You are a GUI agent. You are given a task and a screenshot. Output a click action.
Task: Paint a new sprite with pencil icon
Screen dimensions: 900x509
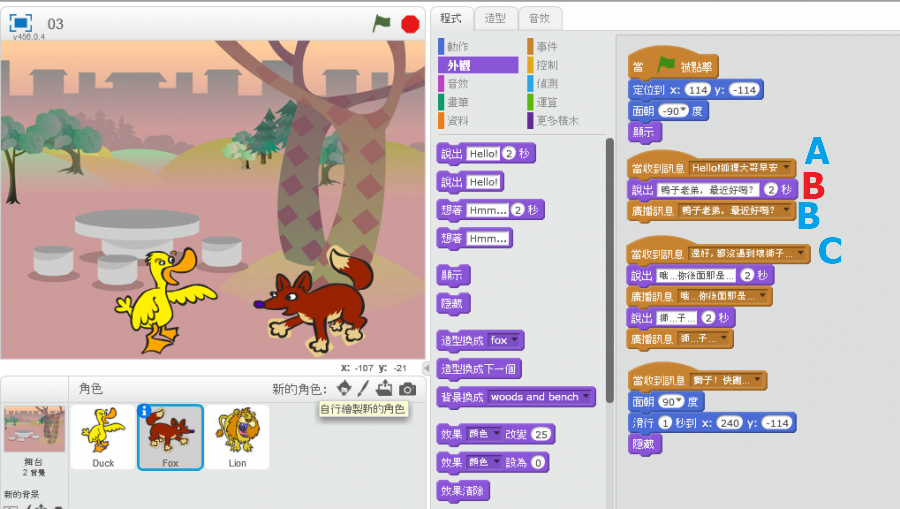(x=364, y=388)
